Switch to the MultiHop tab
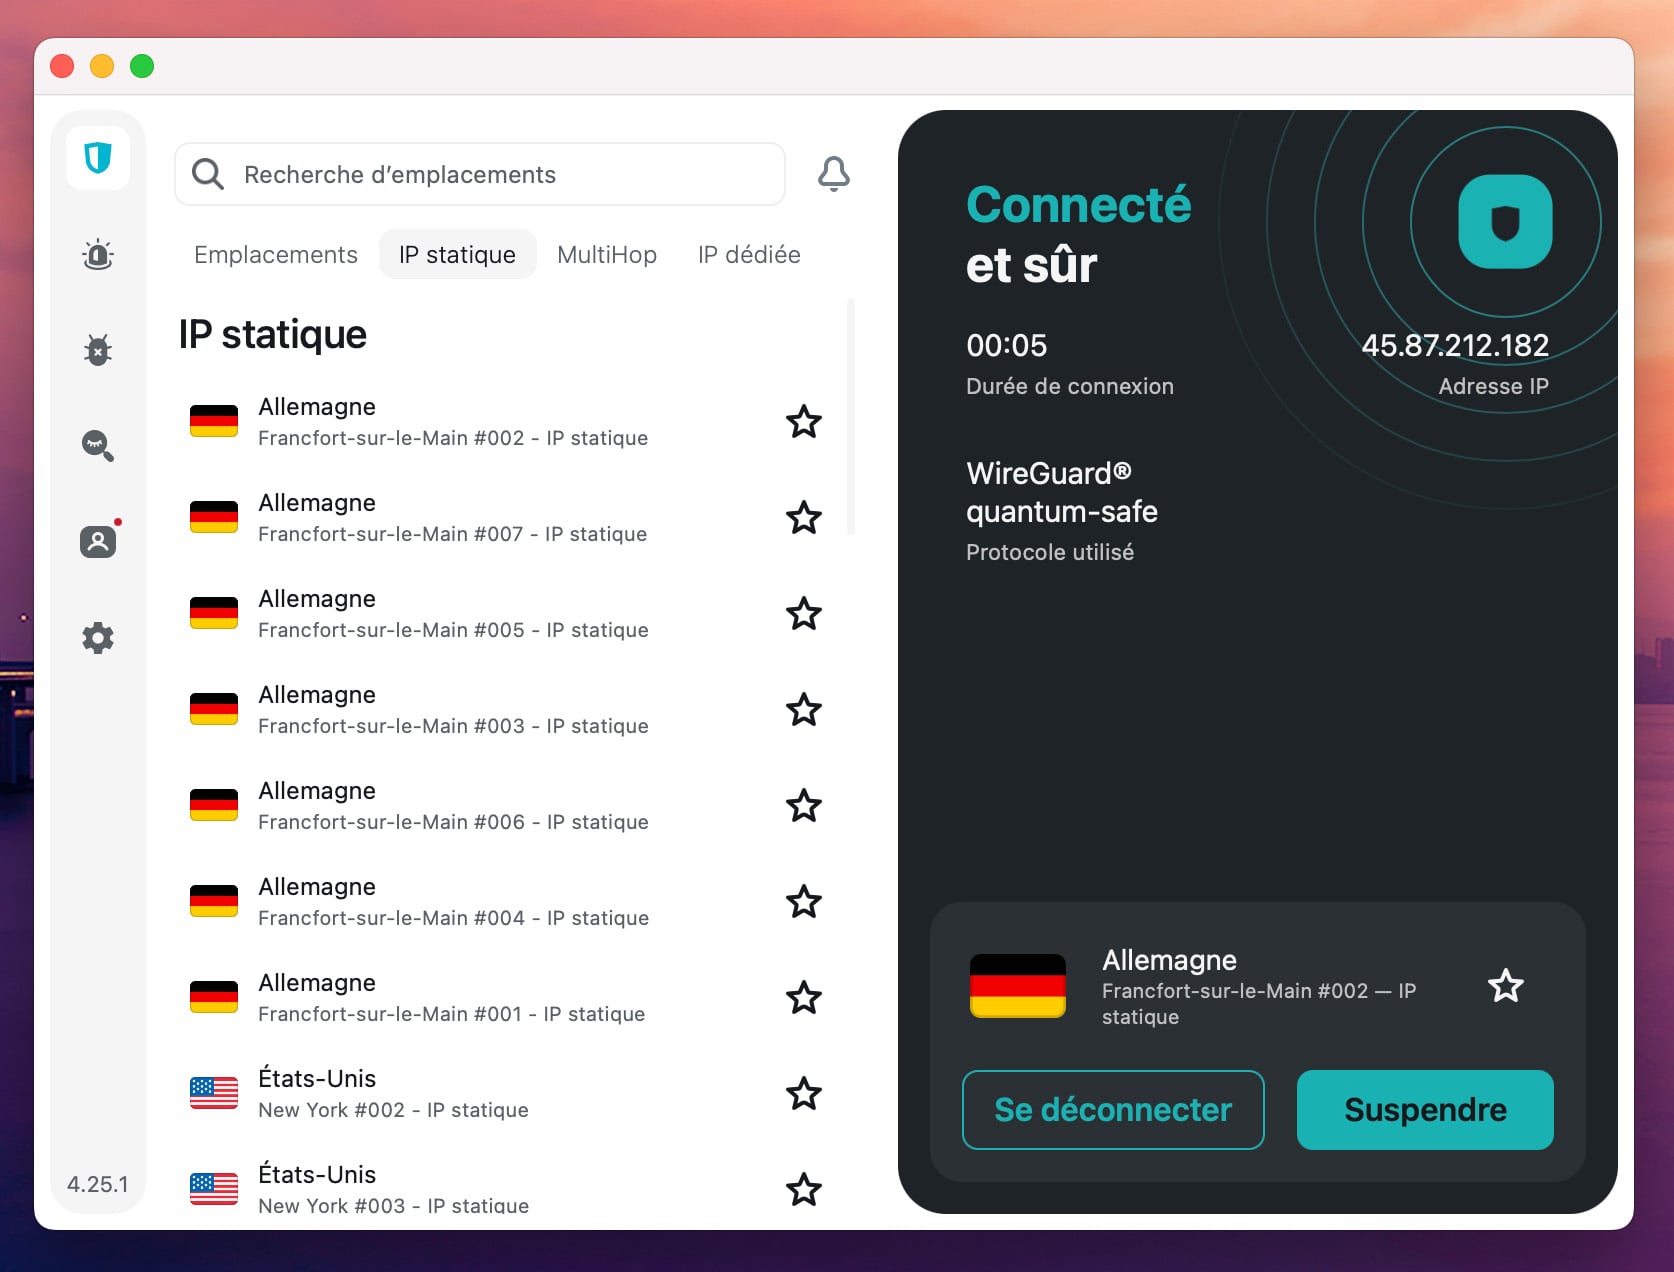The height and width of the screenshot is (1272, 1674). 607,255
